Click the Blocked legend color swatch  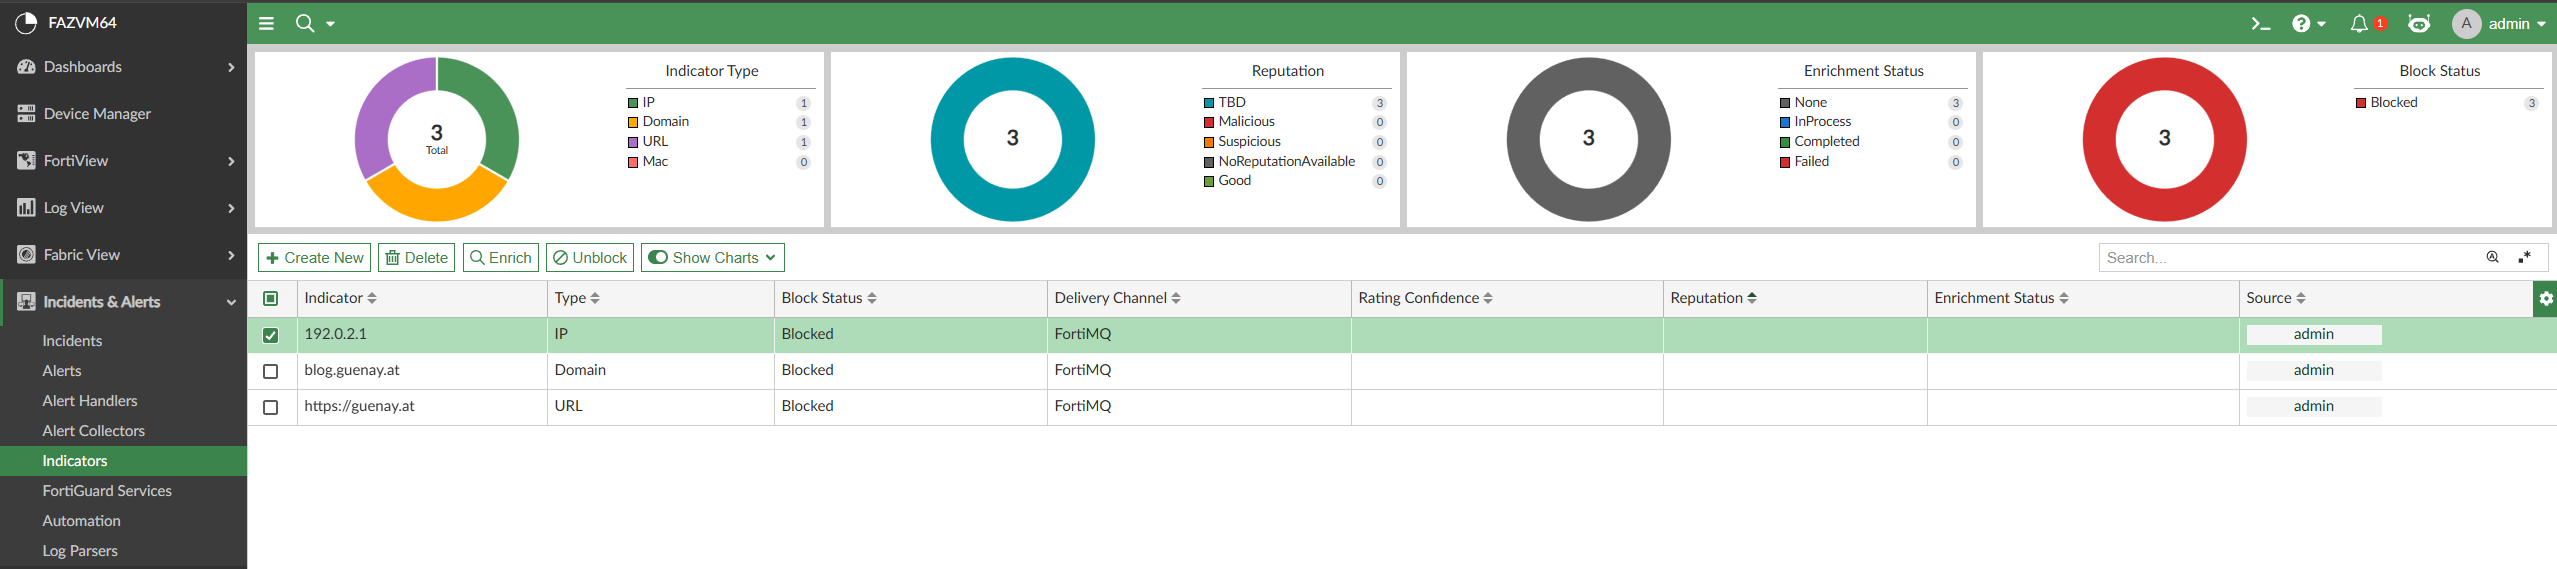click(2361, 103)
